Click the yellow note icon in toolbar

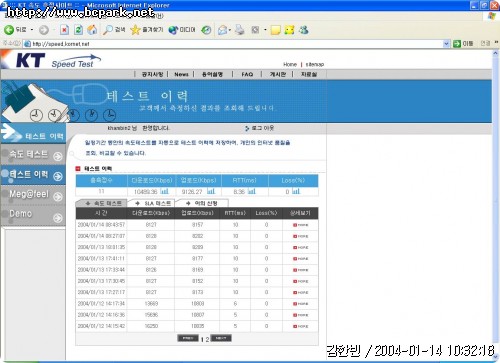click(275, 30)
